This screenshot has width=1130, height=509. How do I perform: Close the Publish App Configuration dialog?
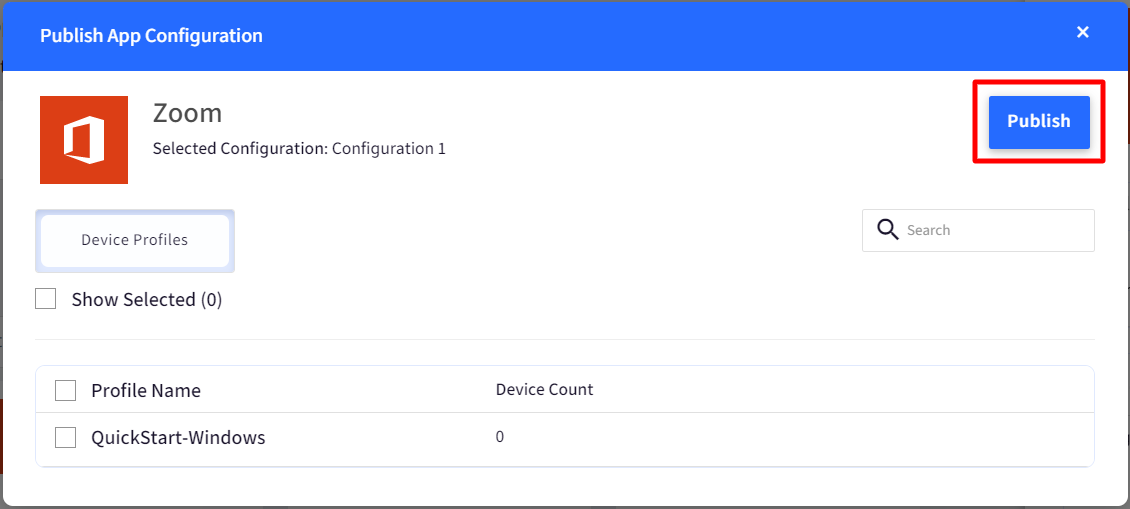1082,32
